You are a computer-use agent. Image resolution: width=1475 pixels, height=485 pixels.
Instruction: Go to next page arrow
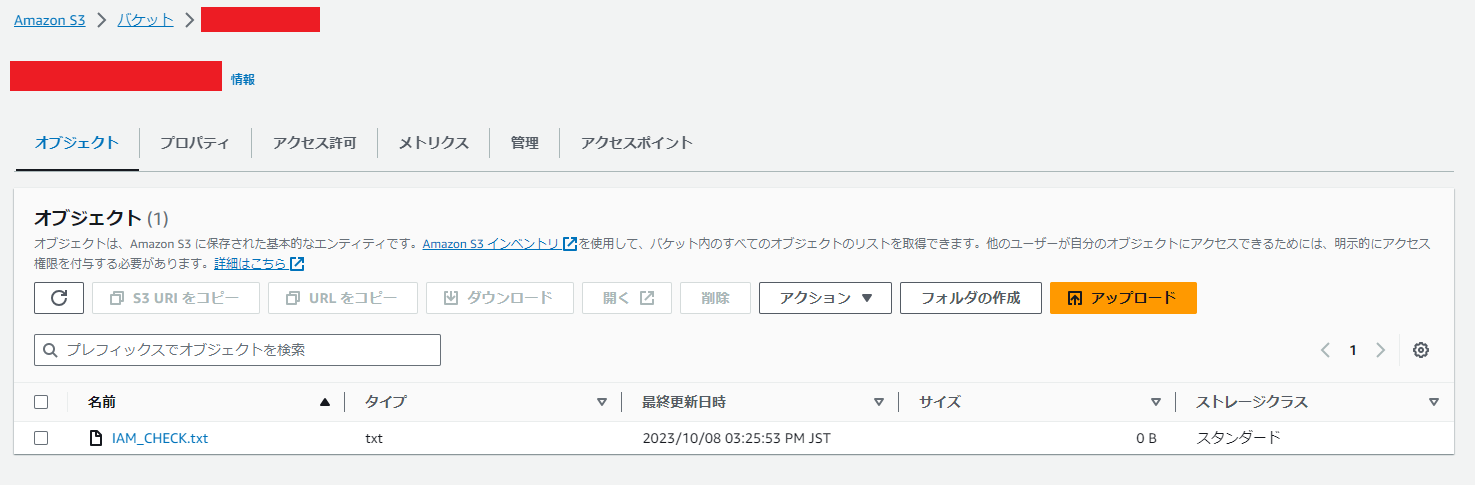pyautogui.click(x=1381, y=350)
